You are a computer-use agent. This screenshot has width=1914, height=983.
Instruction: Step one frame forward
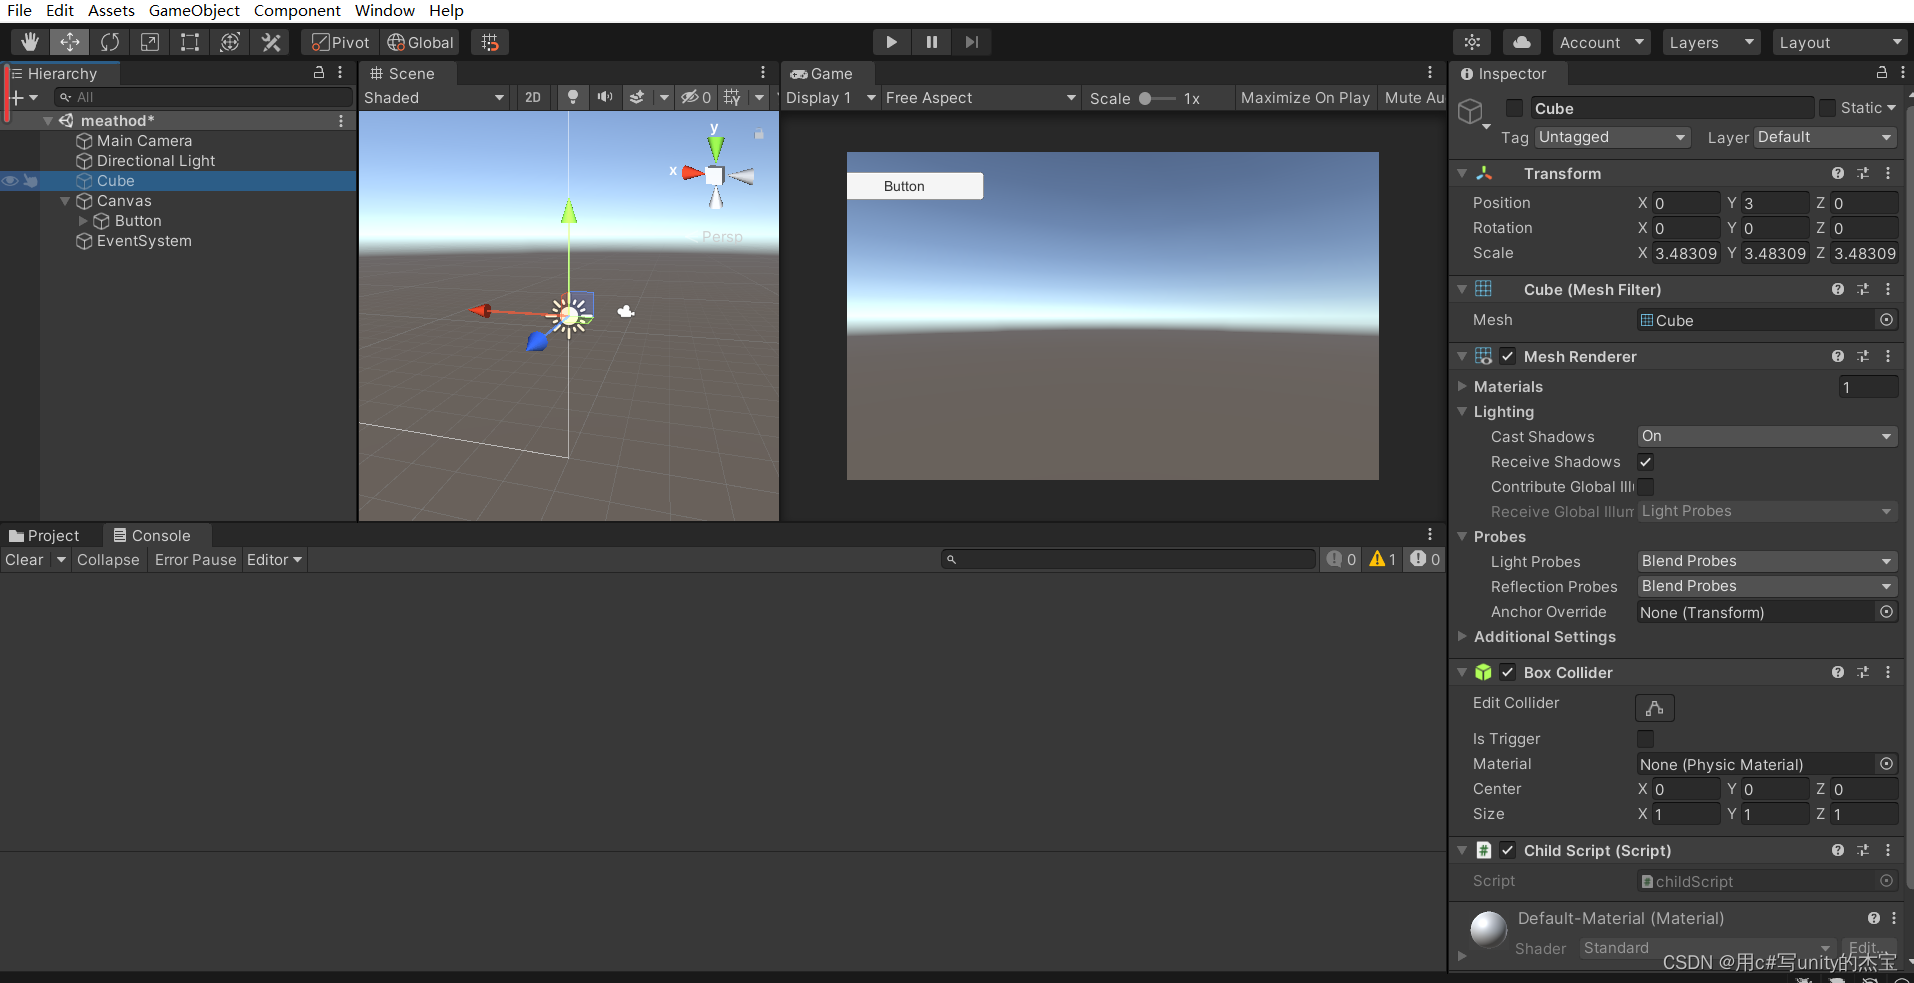click(971, 42)
